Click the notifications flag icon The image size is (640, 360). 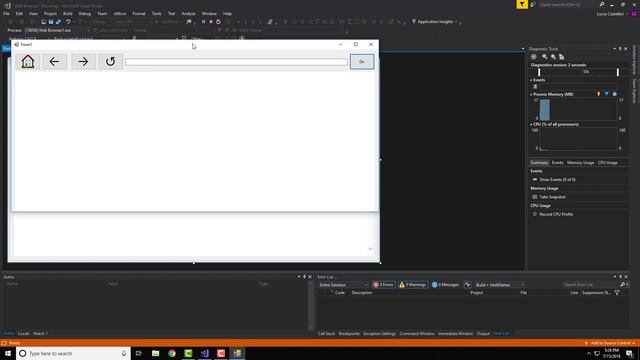(x=522, y=4)
